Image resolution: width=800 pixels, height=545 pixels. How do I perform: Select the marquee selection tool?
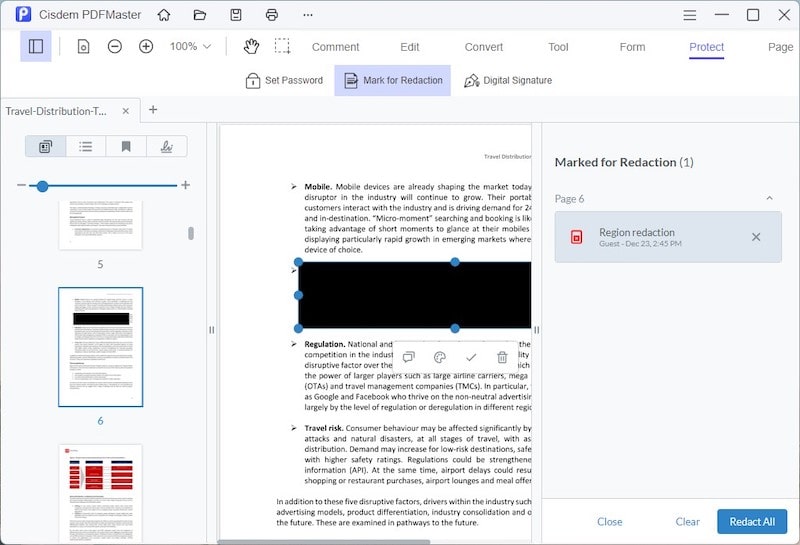(282, 46)
